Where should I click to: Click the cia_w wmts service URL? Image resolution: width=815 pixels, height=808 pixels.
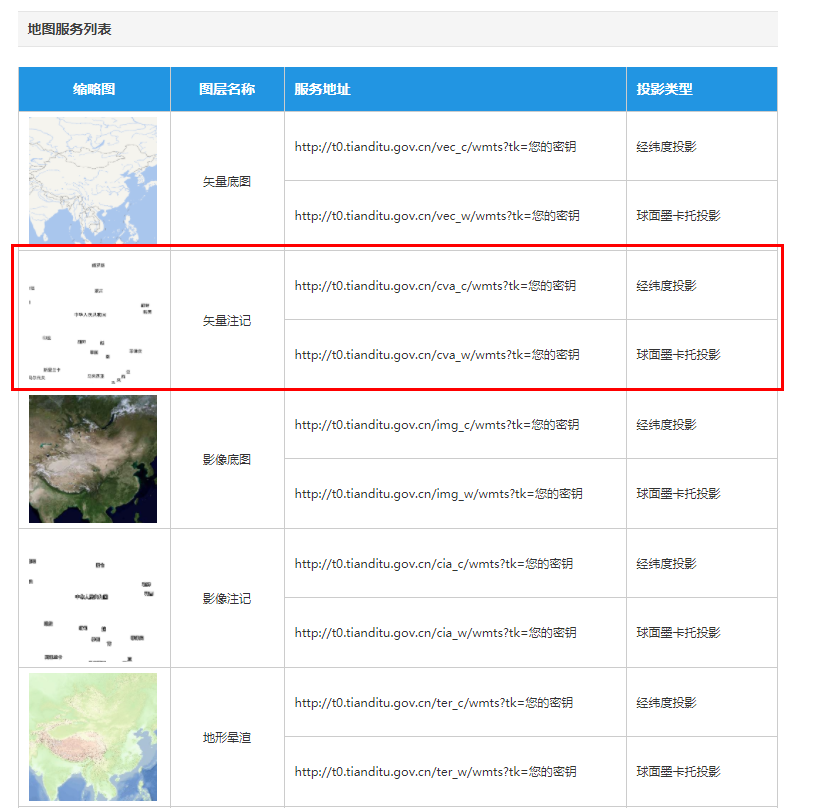point(435,633)
